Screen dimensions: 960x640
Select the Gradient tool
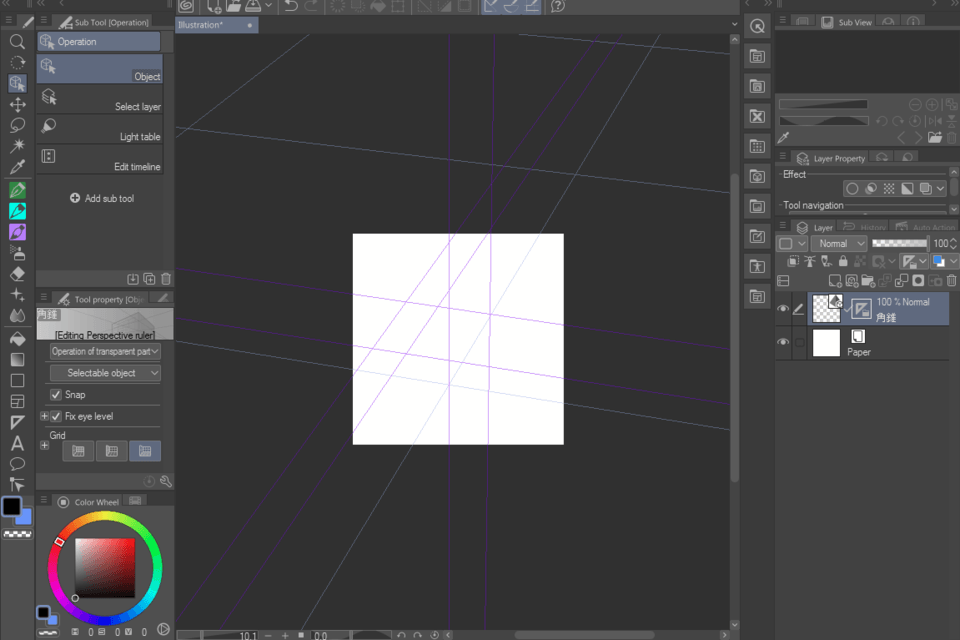17,360
